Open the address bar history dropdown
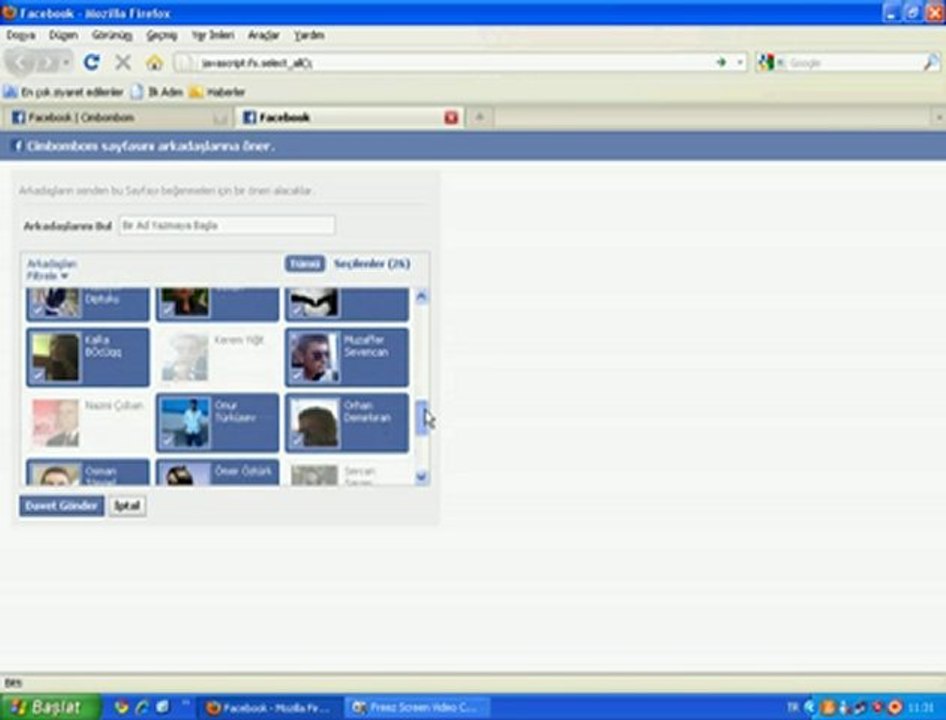Screen dimensions: 946x720 click(740, 62)
